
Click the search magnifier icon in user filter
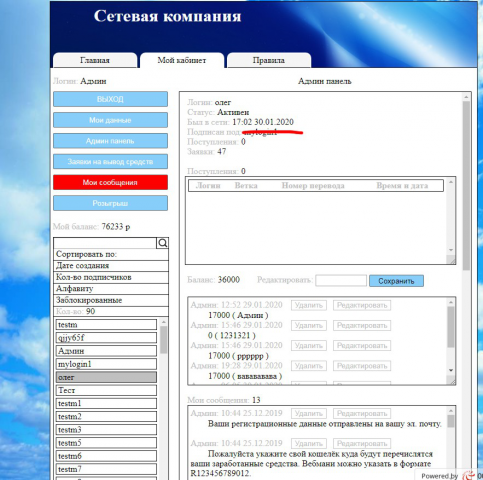click(x=162, y=243)
